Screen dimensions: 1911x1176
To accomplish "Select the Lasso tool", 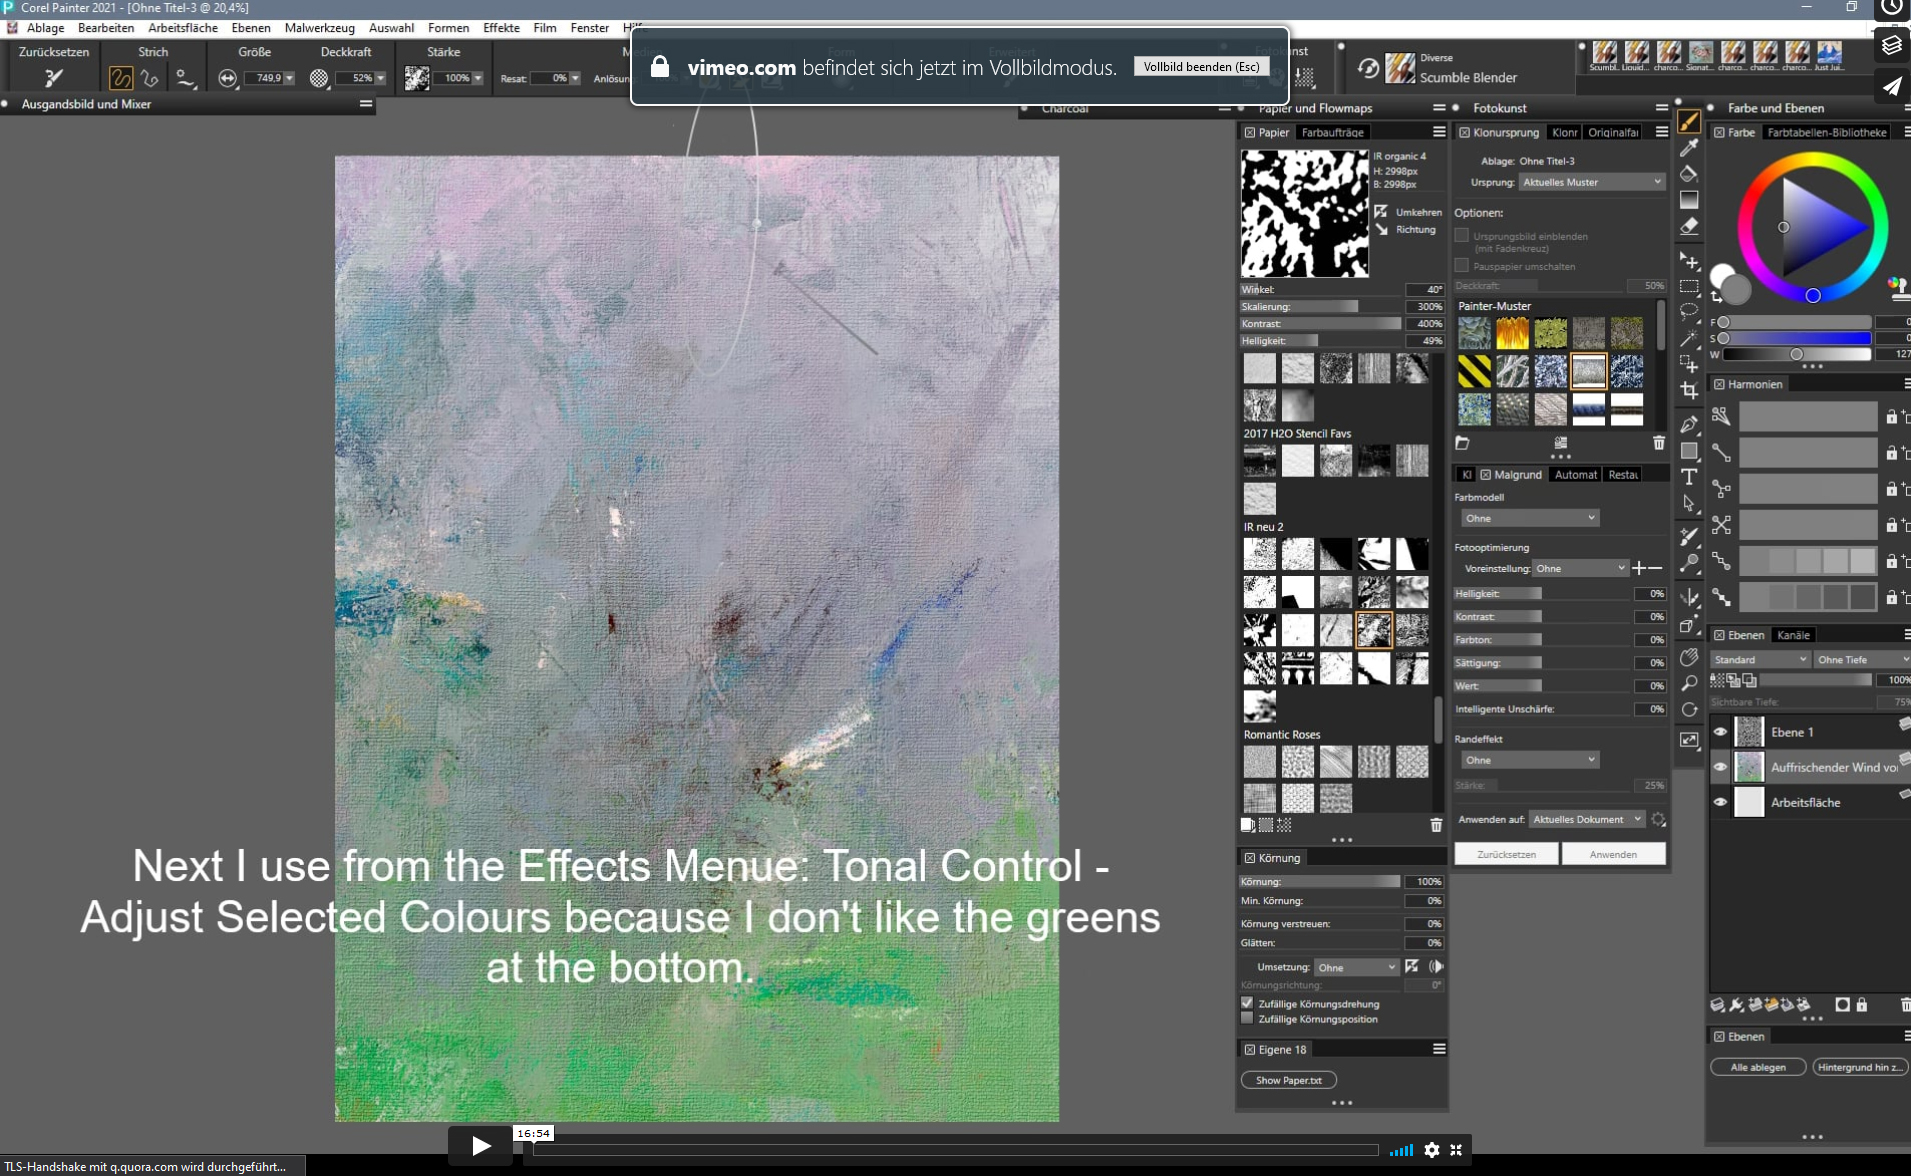I will point(1689,312).
